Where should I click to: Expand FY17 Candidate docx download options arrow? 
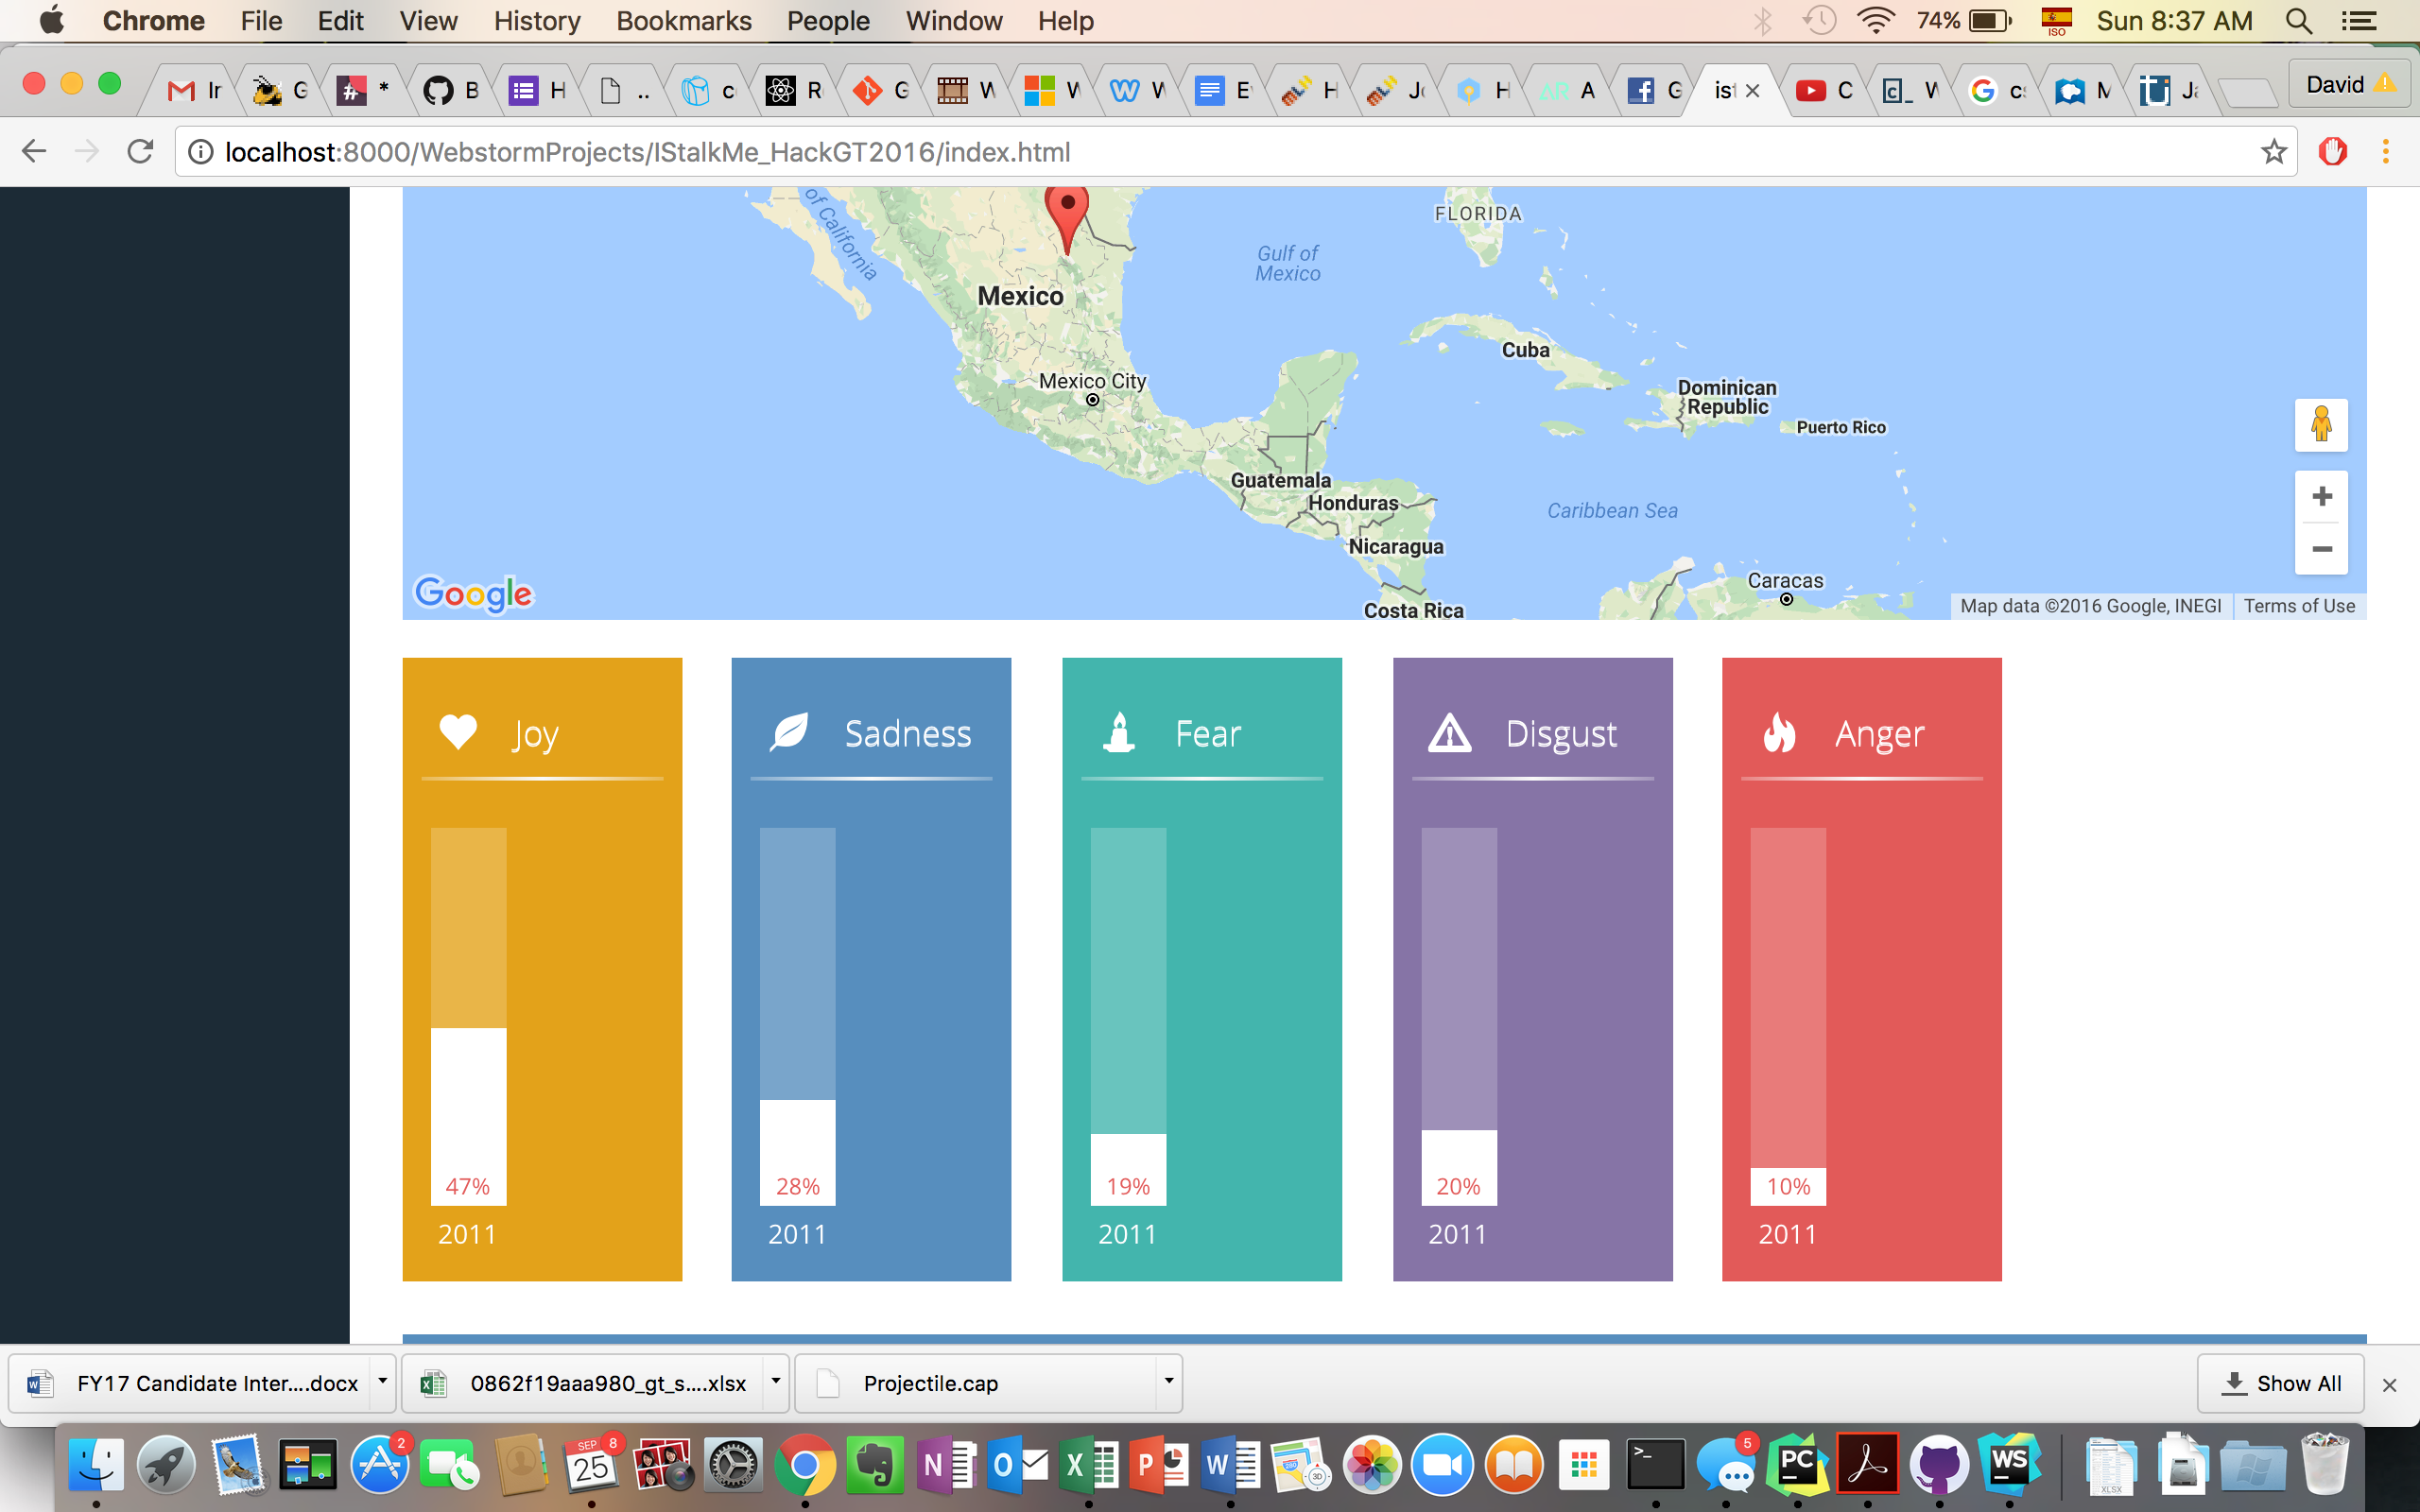click(x=382, y=1382)
